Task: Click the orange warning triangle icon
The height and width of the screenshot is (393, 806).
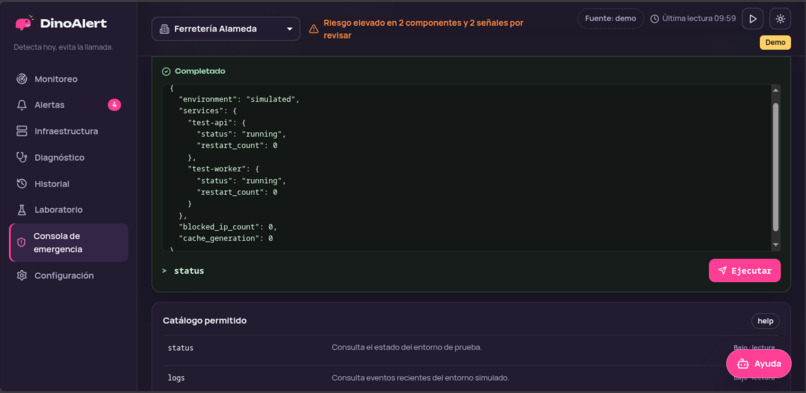Action: (314, 29)
